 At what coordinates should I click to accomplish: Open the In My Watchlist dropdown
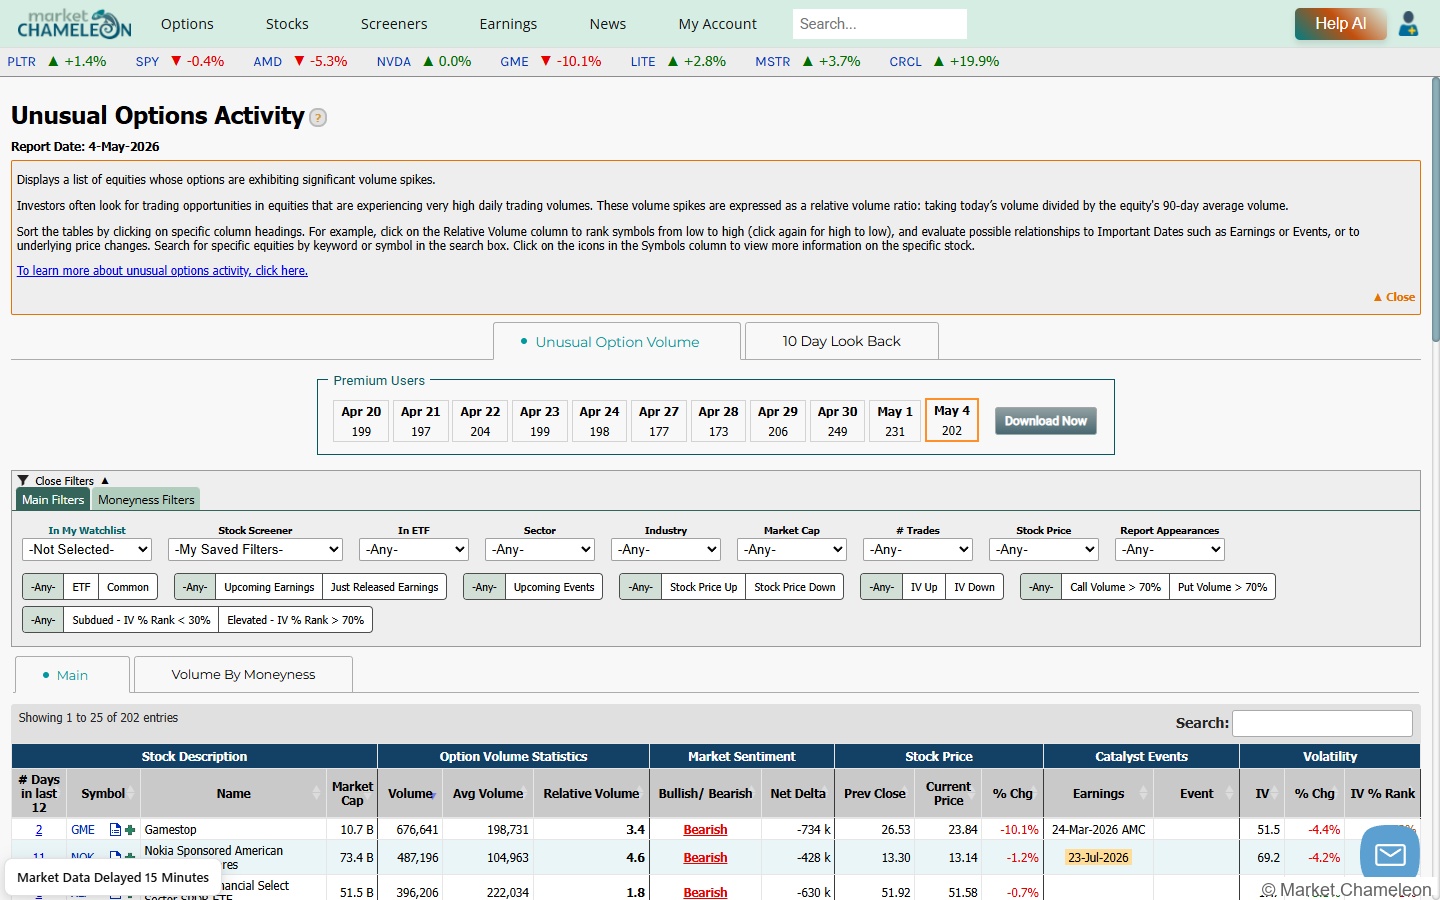coord(87,549)
